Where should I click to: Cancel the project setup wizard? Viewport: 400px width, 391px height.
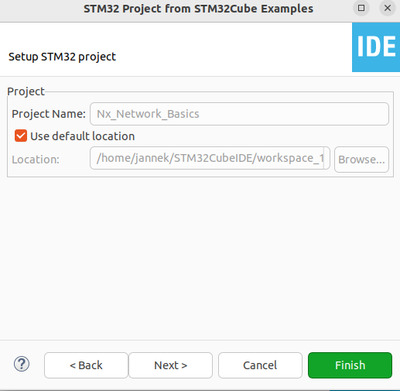(260, 365)
